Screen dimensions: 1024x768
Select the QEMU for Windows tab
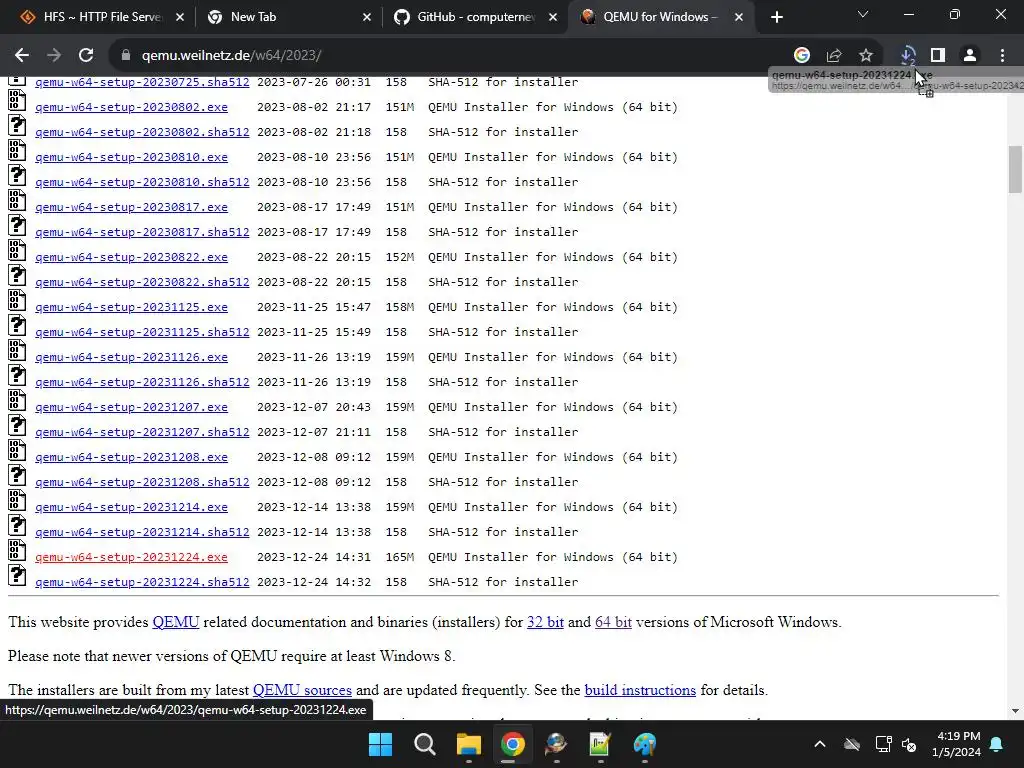click(x=663, y=17)
